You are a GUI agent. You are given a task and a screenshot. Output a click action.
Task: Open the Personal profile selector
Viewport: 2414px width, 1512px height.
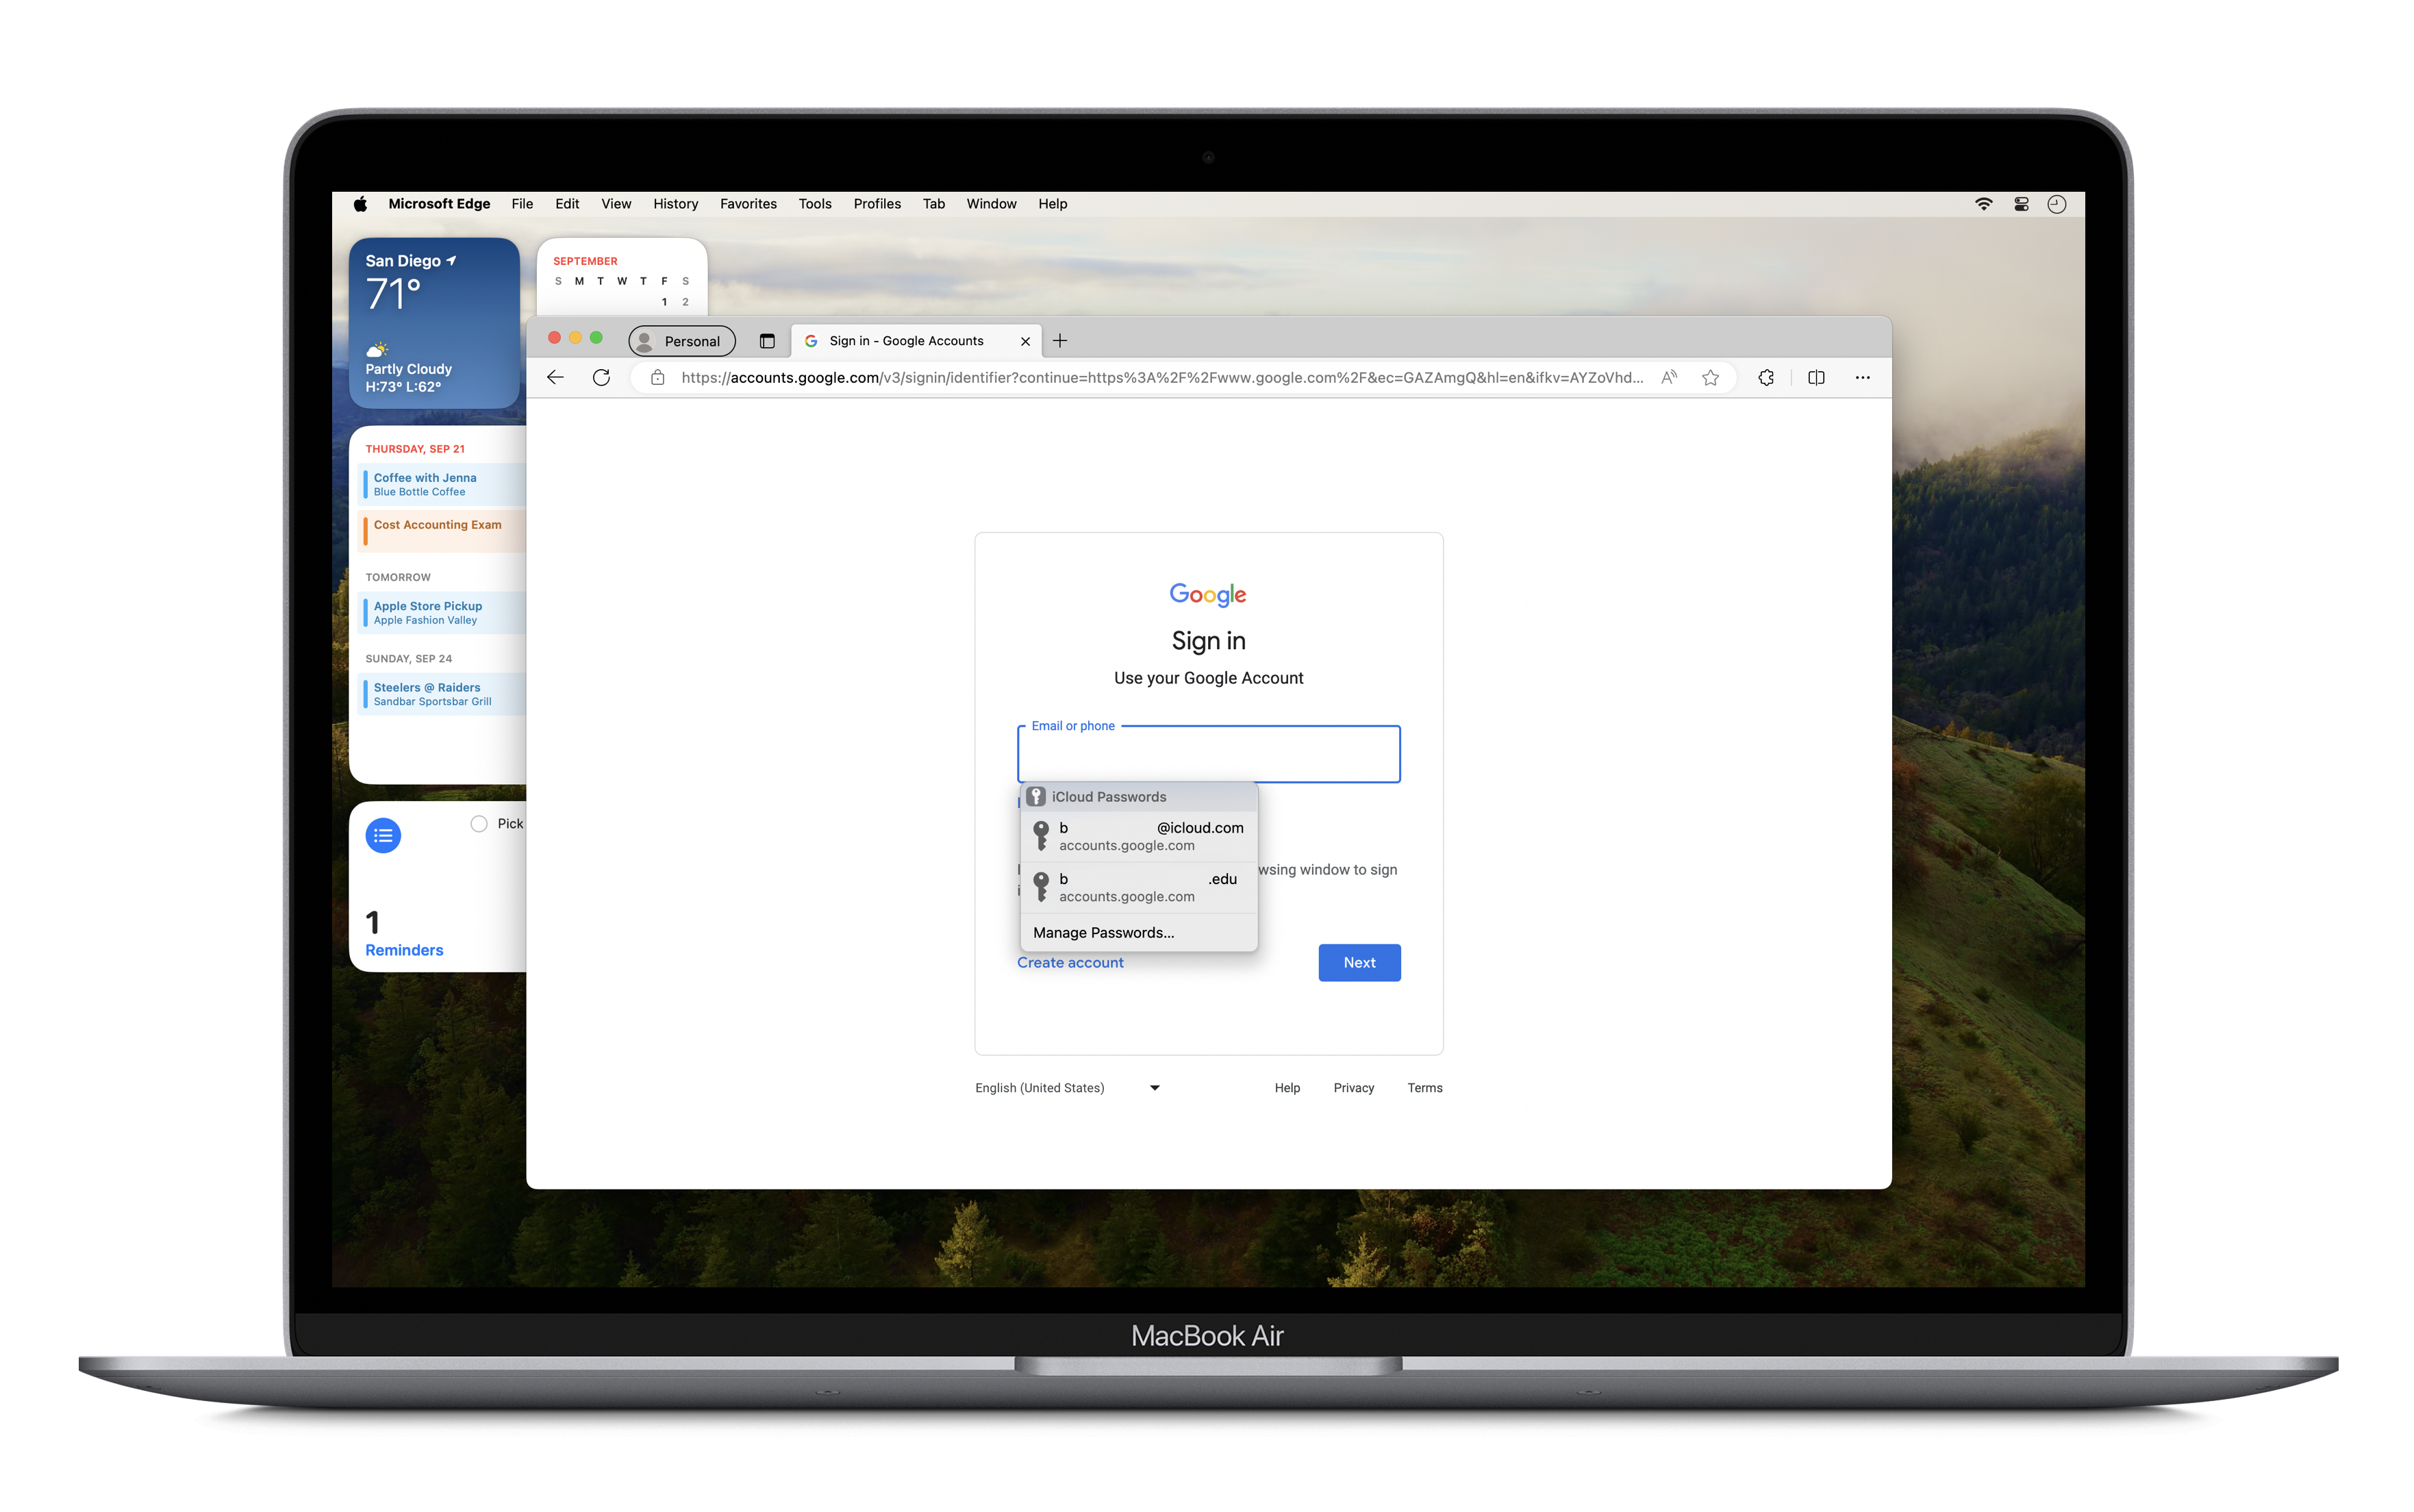click(x=681, y=341)
